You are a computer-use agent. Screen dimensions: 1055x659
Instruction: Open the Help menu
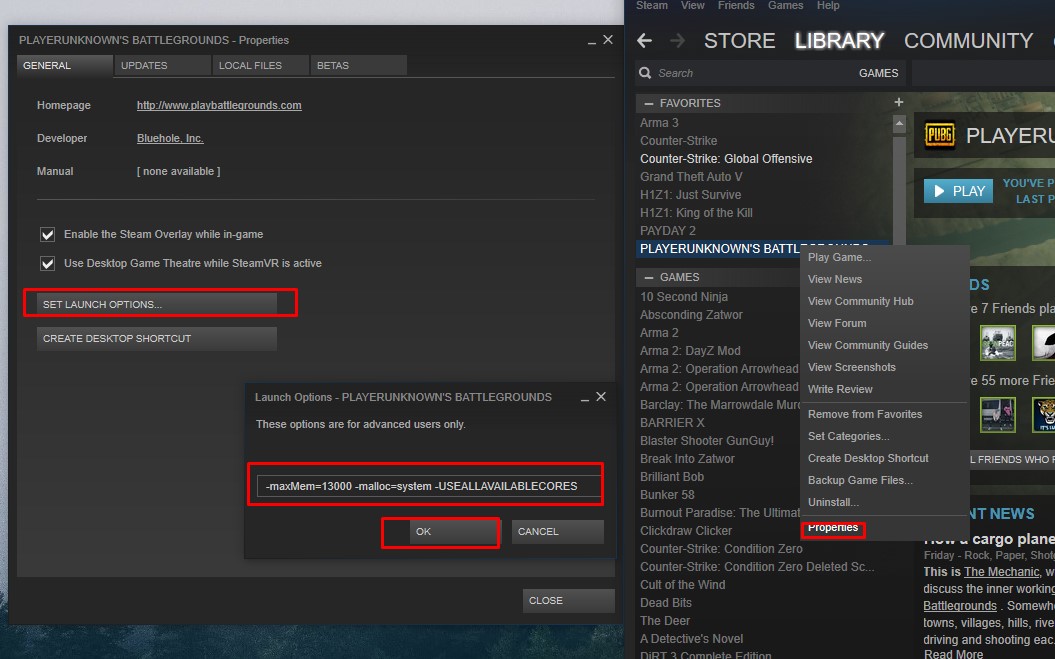coord(828,5)
